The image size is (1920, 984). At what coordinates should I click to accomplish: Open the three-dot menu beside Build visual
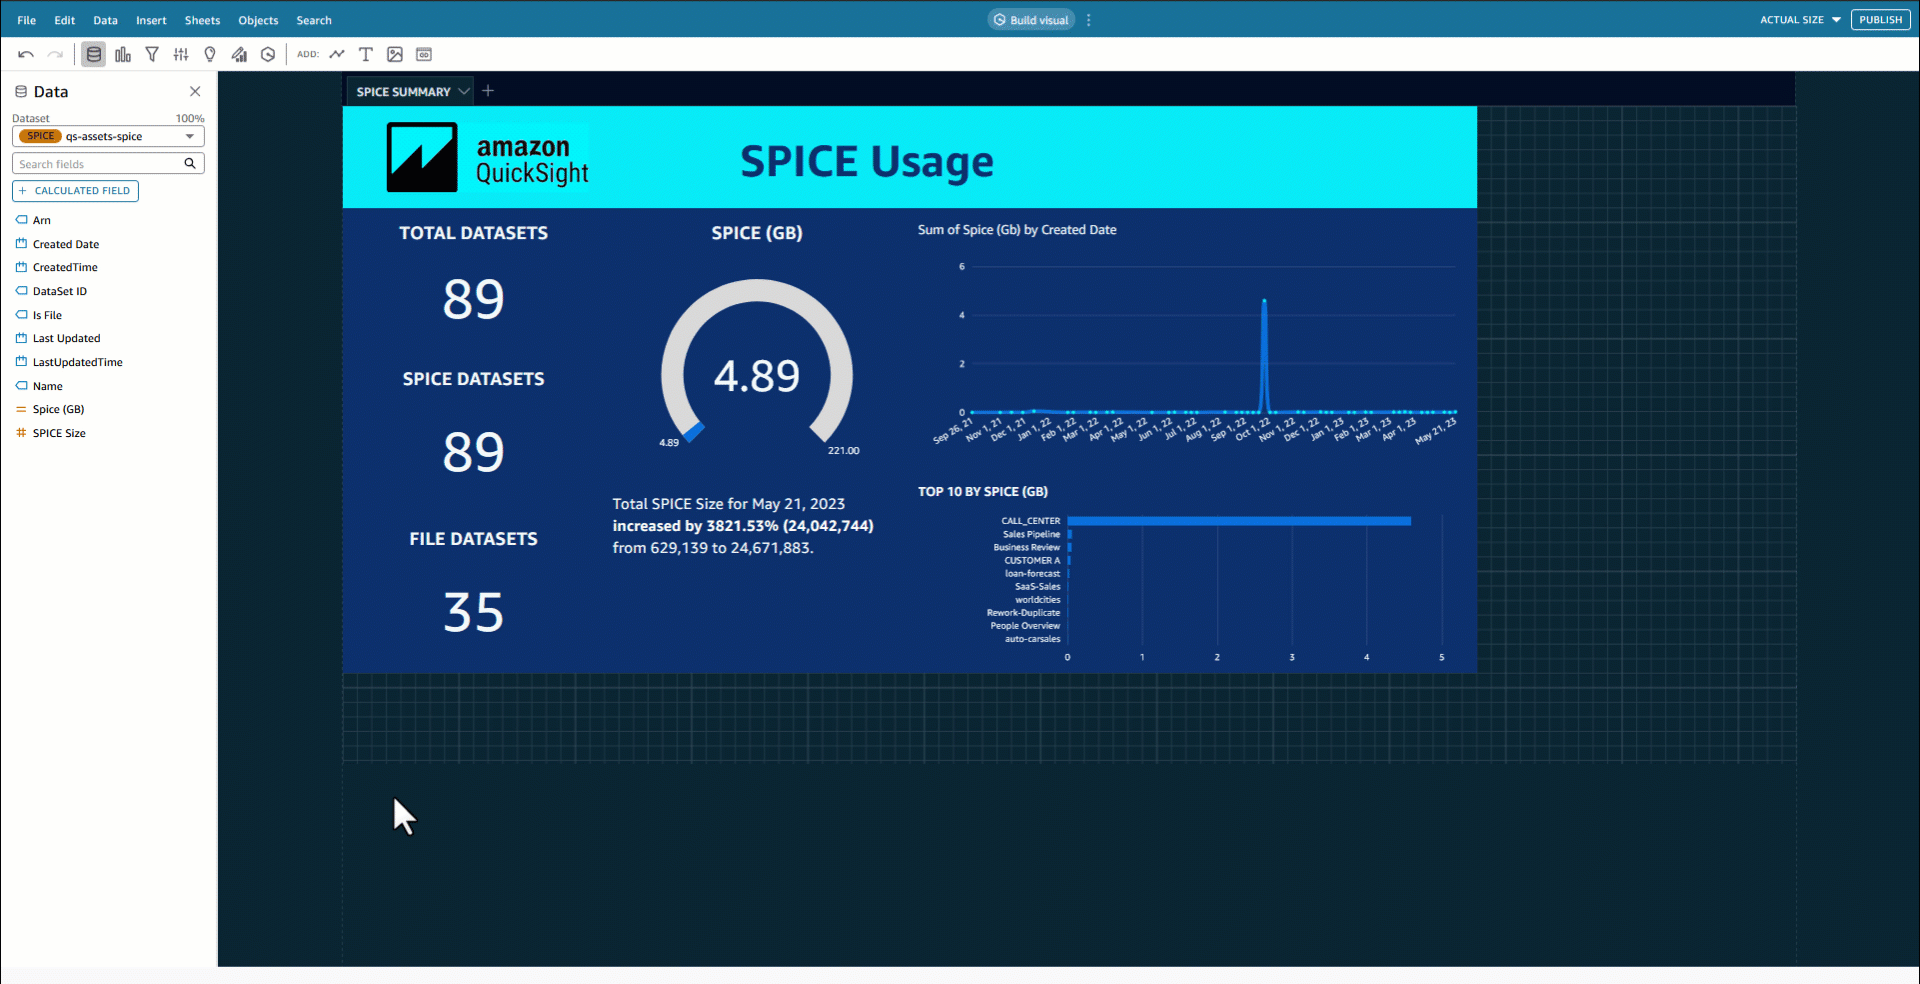[x=1089, y=20]
